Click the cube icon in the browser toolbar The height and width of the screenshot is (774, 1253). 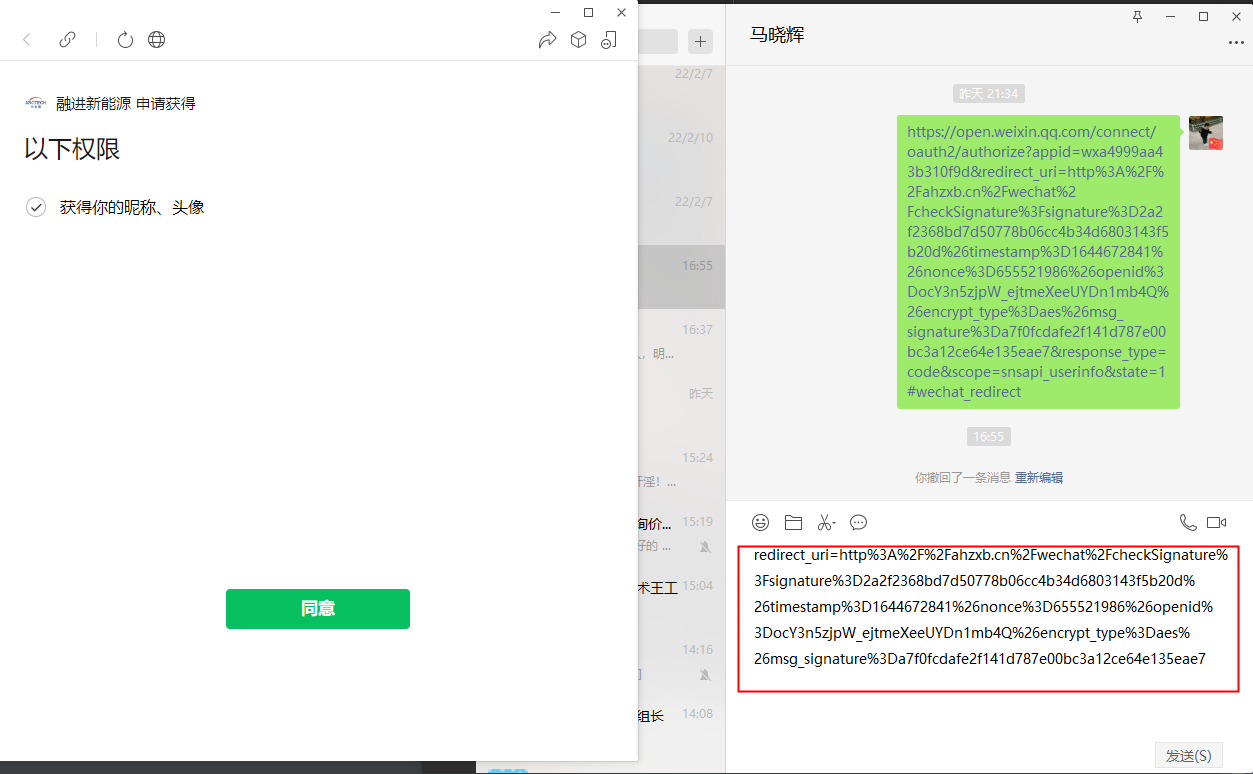578,40
